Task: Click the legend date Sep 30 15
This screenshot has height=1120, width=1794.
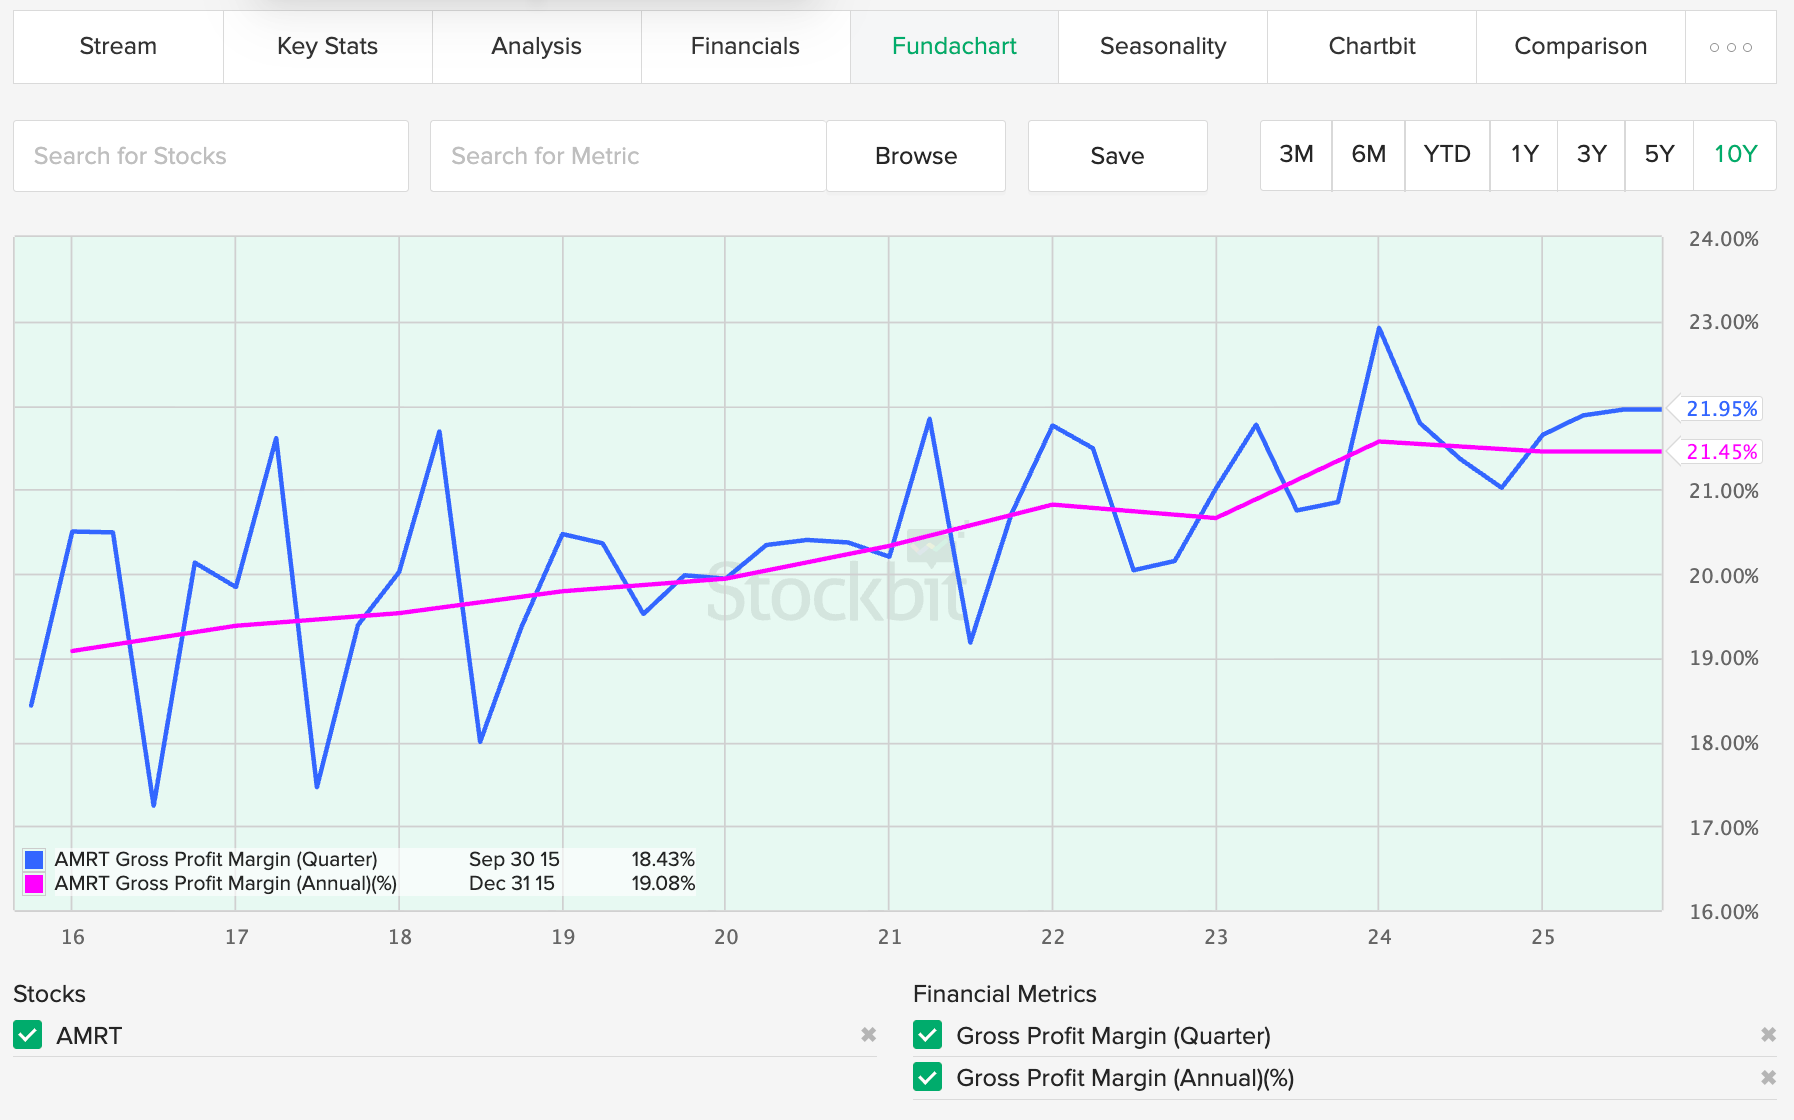Action: point(514,859)
